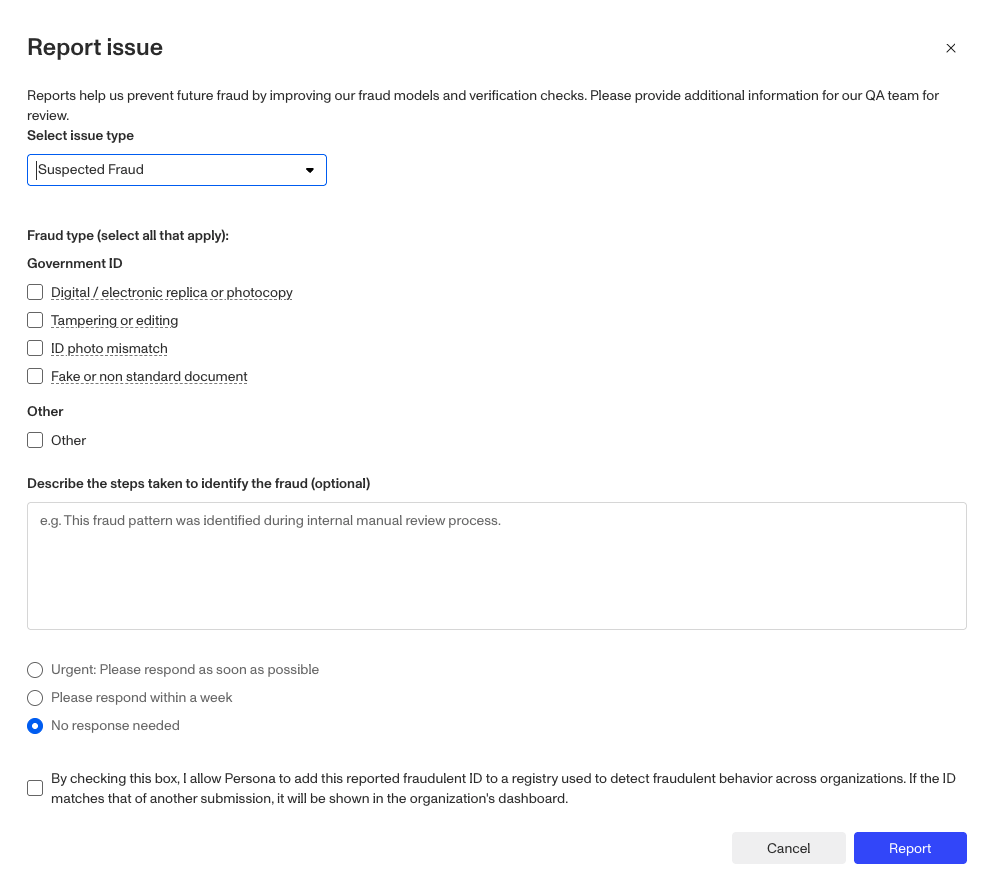Close the Report issue dialog
1002x889 pixels.
[x=951, y=48]
